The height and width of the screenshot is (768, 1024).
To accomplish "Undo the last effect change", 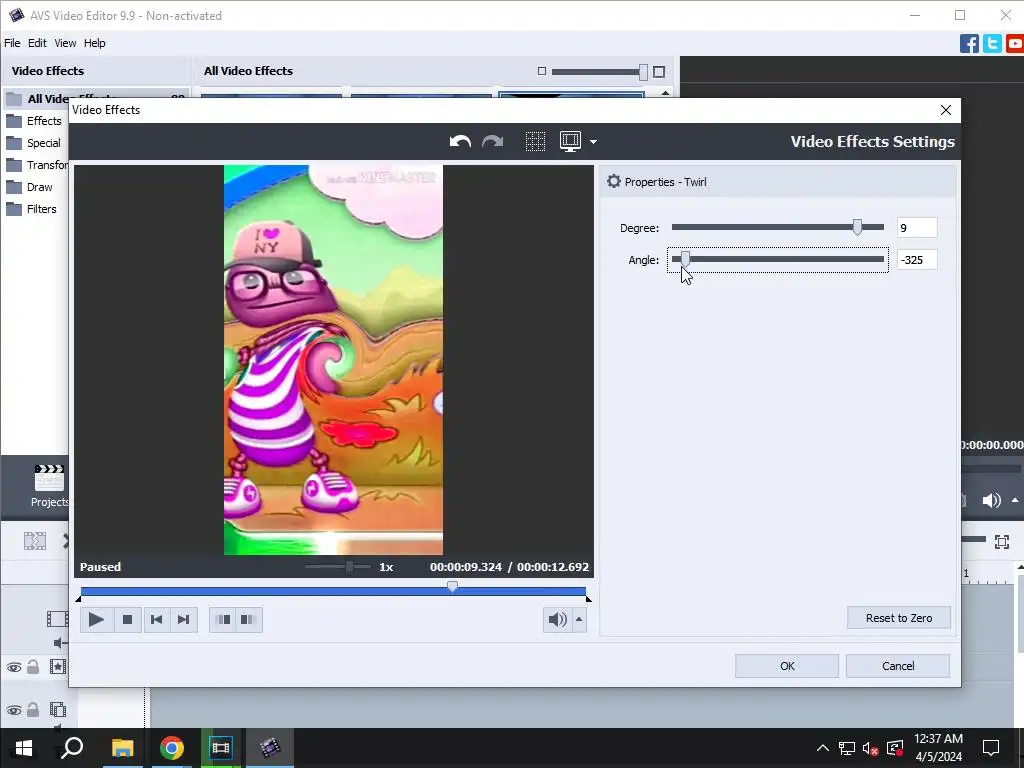I will [460, 142].
